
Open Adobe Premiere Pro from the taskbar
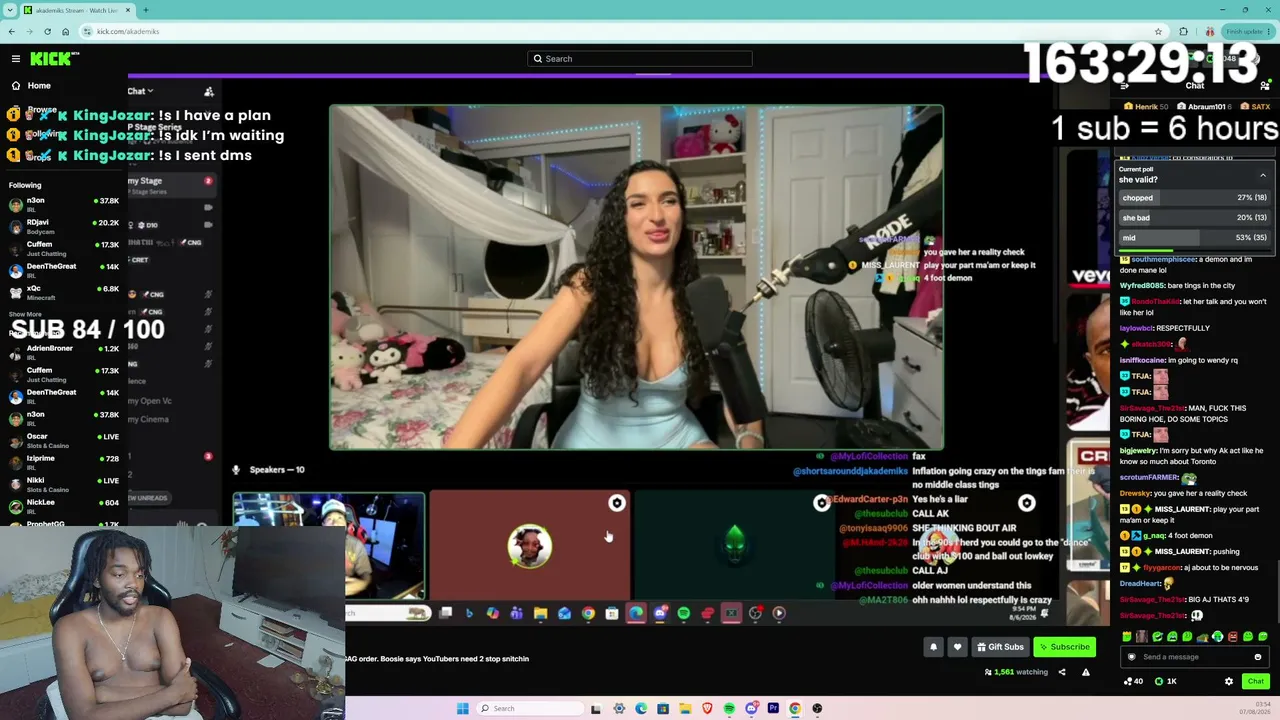click(773, 708)
